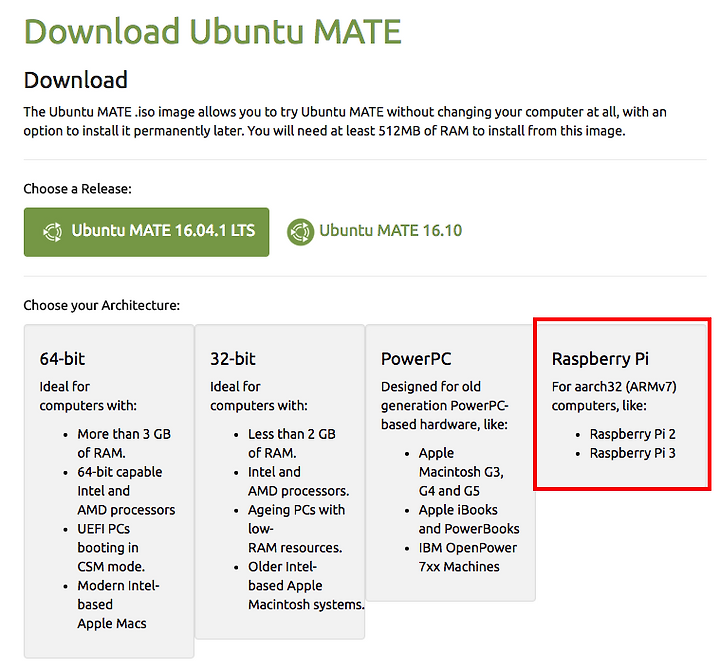Click 'Modern Intel-based Apple Macs' item

click(x=118, y=605)
